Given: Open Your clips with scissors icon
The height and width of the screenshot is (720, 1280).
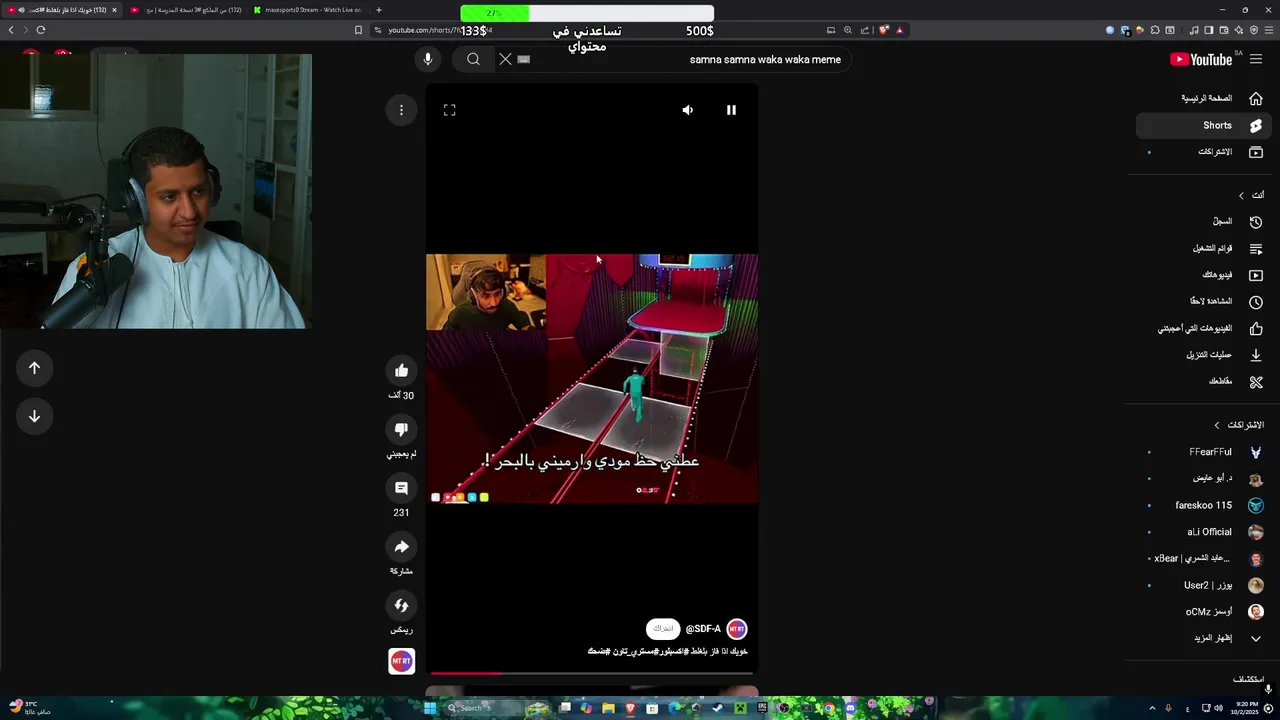Looking at the screenshot, I should tap(1204, 381).
